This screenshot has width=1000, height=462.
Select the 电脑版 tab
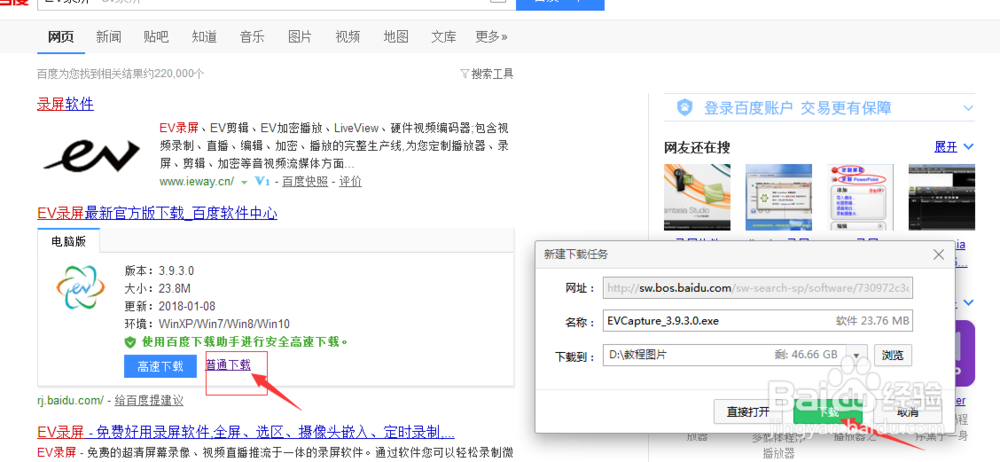[68, 241]
